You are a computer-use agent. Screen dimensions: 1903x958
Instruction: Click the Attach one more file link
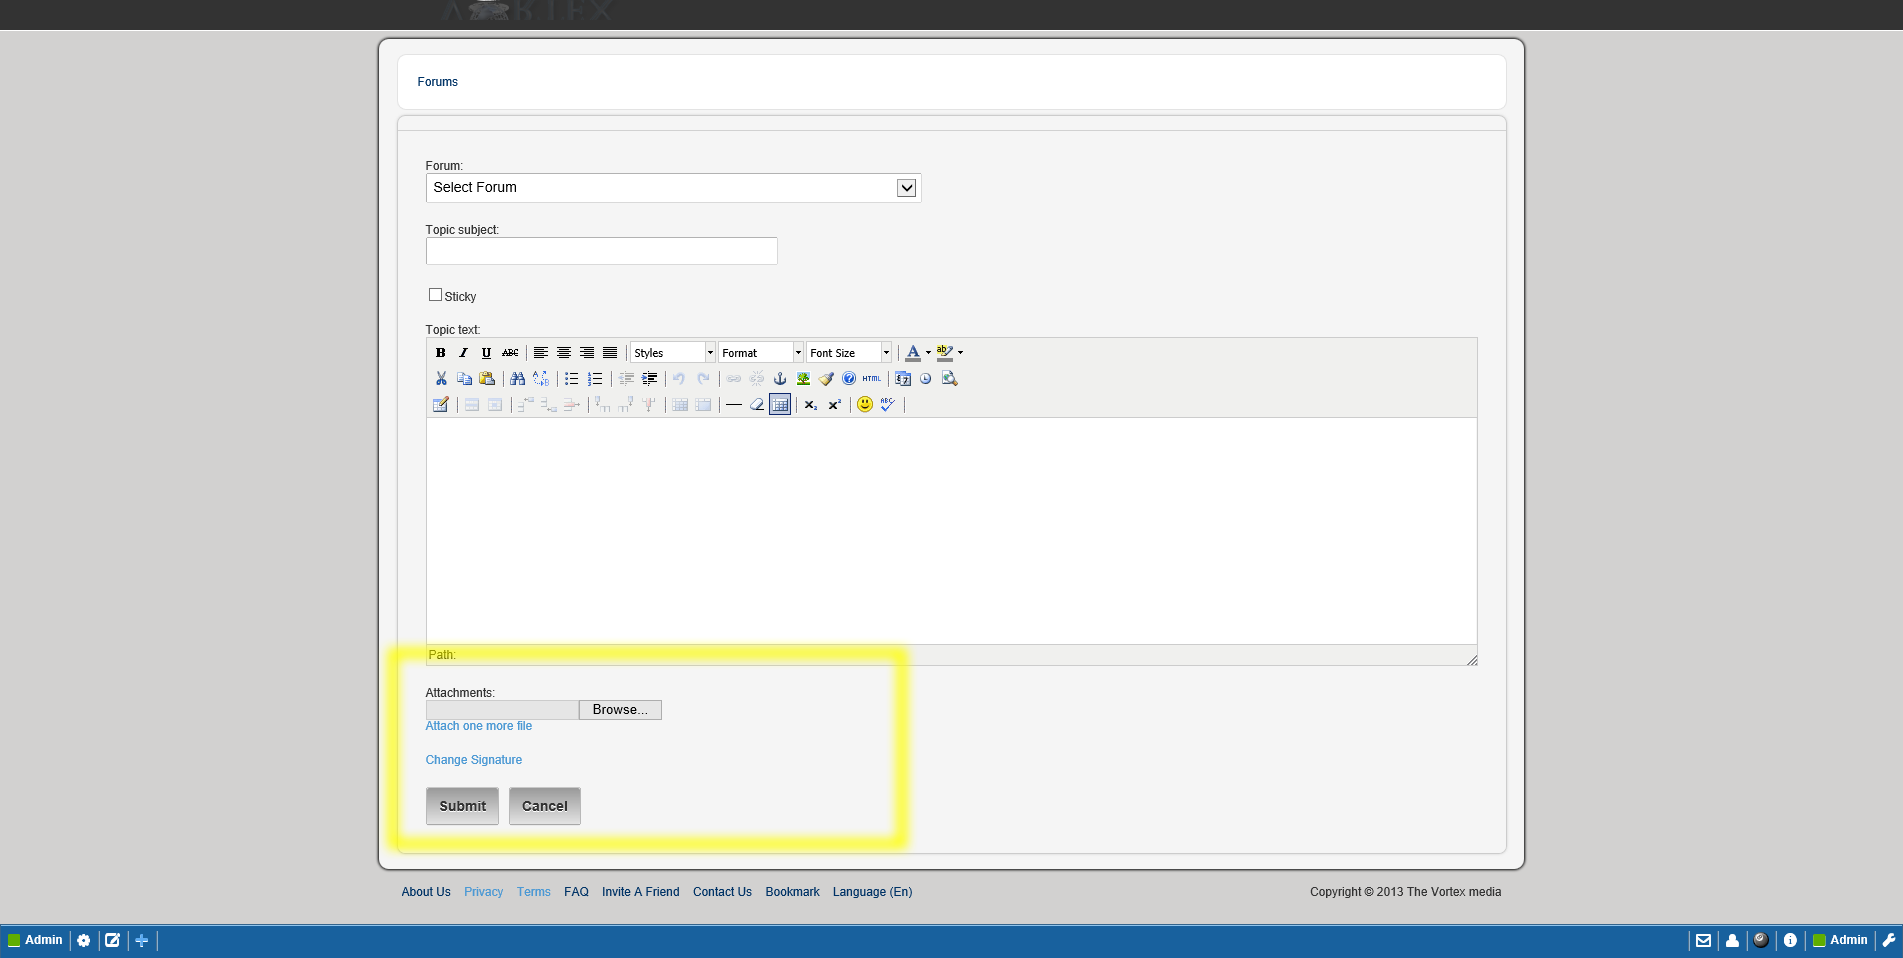479,726
